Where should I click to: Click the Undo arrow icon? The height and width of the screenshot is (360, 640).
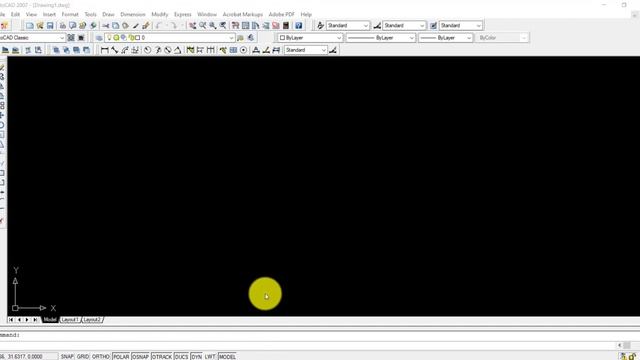(159, 26)
